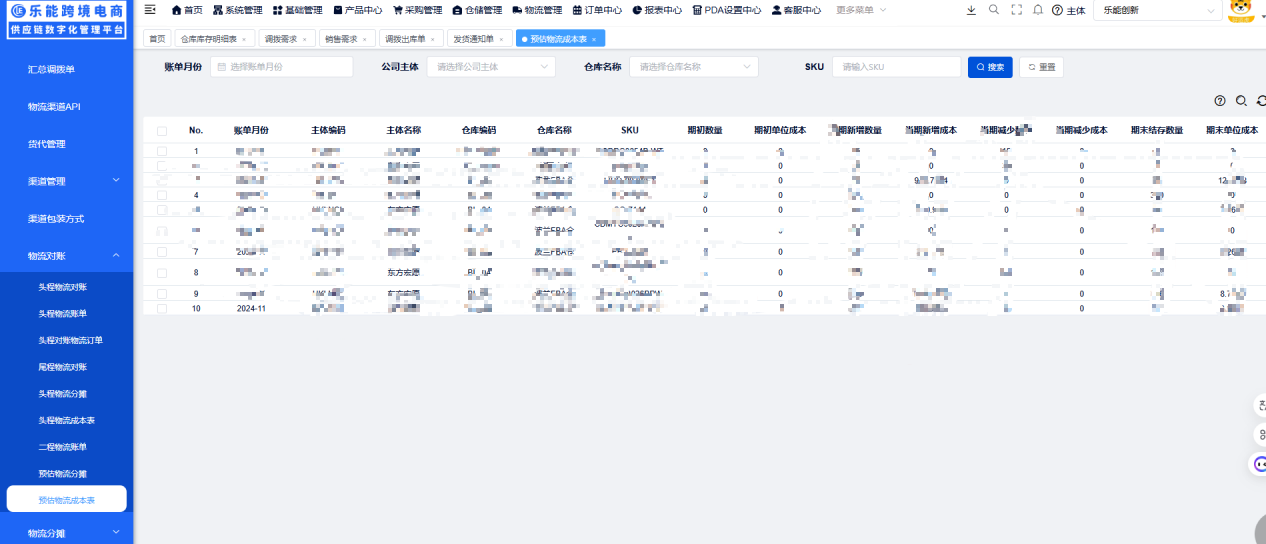Open the 仓储管理 menu
Viewport: 1266px width, 544px height.
pos(478,10)
